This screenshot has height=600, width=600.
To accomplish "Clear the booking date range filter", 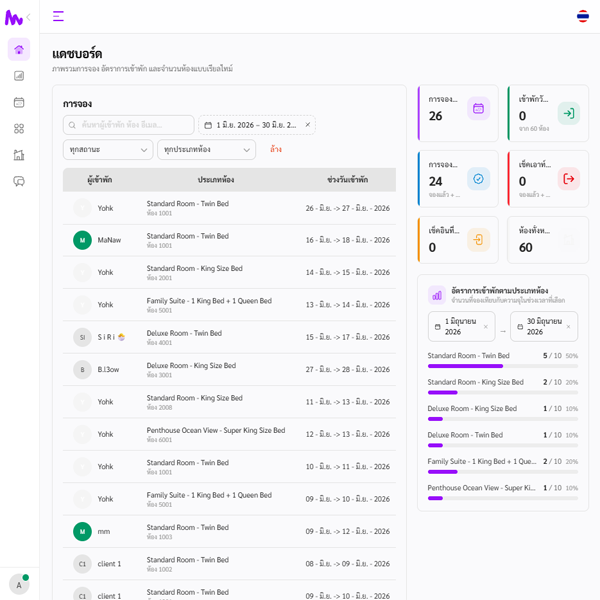I will pyautogui.click(x=307, y=125).
